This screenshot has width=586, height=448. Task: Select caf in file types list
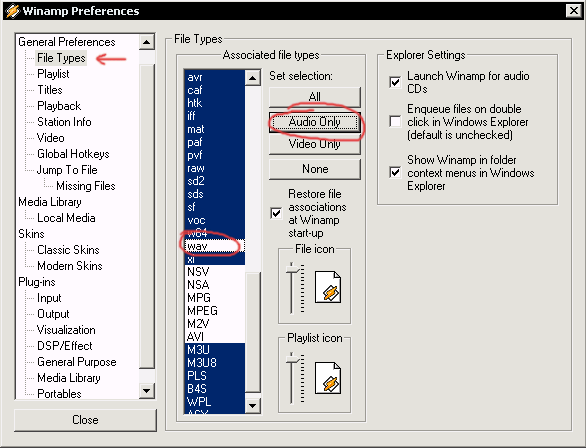215,90
